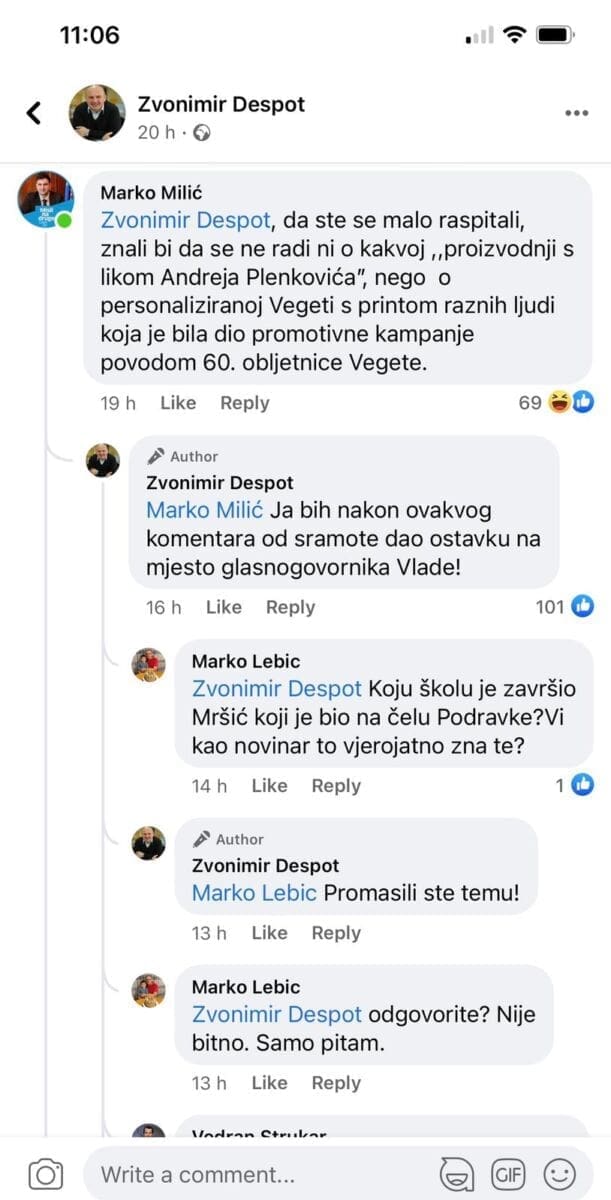This screenshot has width=611, height=1200.
Task: Open the Marko Milić mention link in Despot's reply
Action: 204,510
